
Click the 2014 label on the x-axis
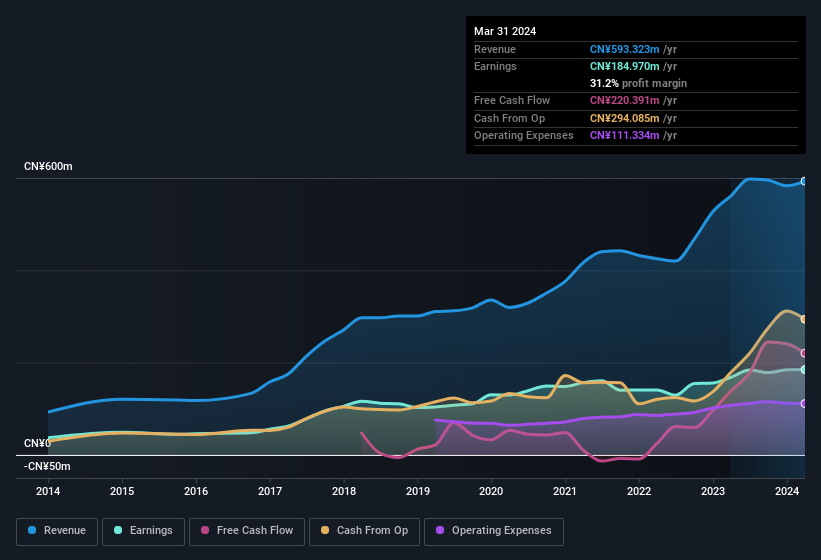(x=48, y=491)
